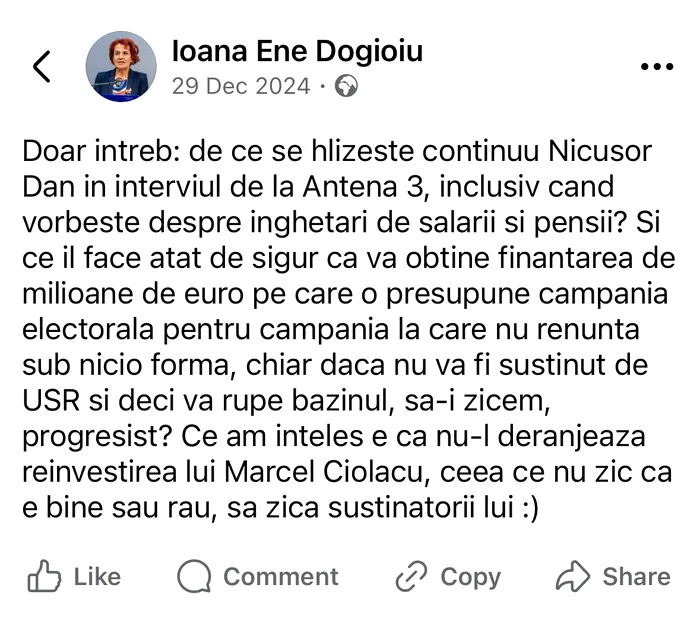Click the Copy text label
This screenshot has width=700, height=619.
coord(471,578)
